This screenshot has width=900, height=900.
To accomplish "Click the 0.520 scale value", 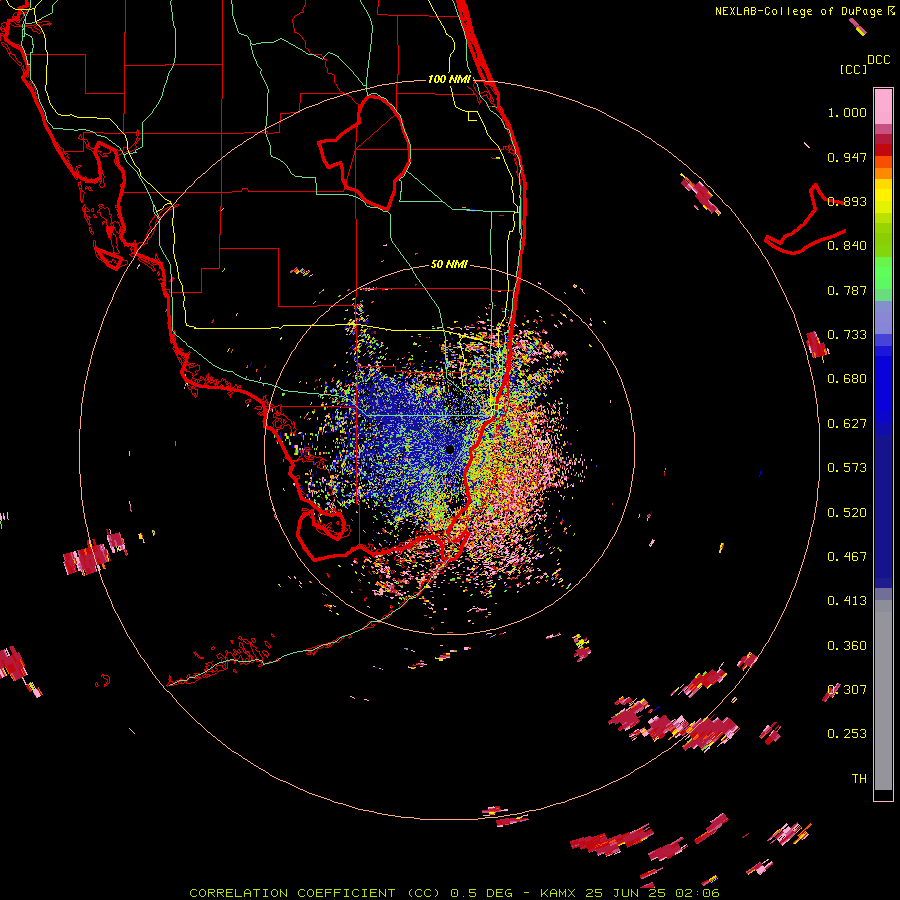I will point(847,512).
